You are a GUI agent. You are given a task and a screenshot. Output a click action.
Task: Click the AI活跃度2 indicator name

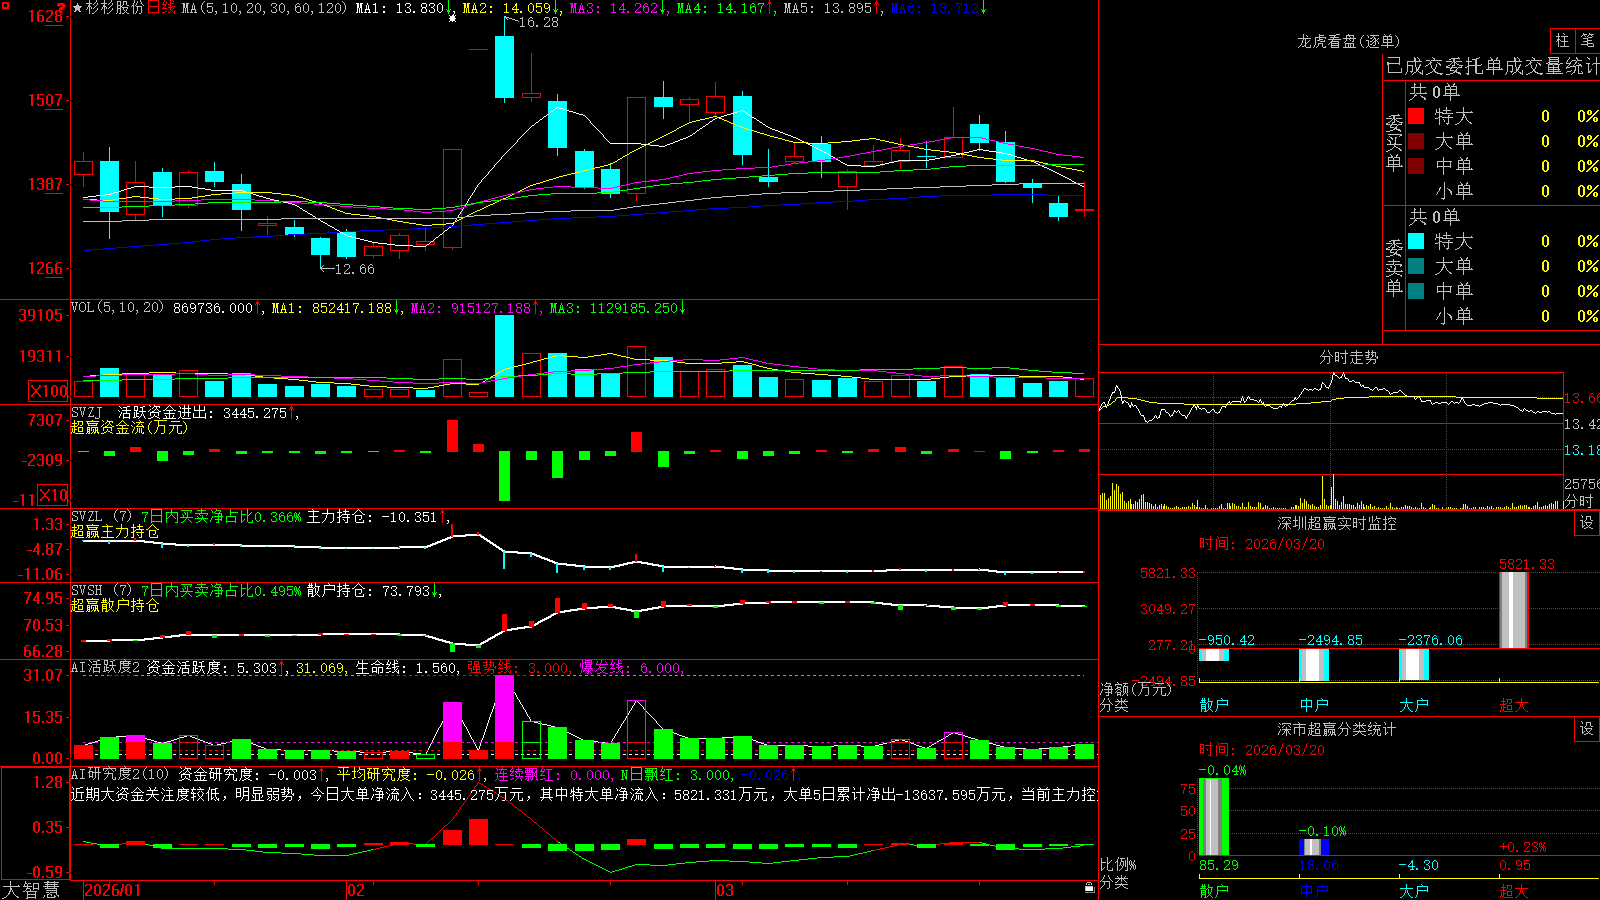[x=106, y=668]
